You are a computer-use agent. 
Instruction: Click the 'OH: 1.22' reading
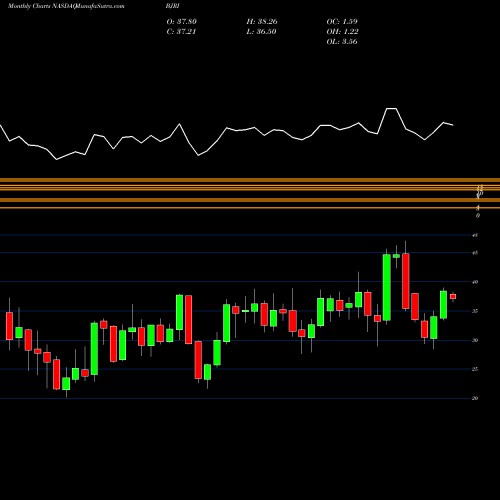[x=342, y=32]
